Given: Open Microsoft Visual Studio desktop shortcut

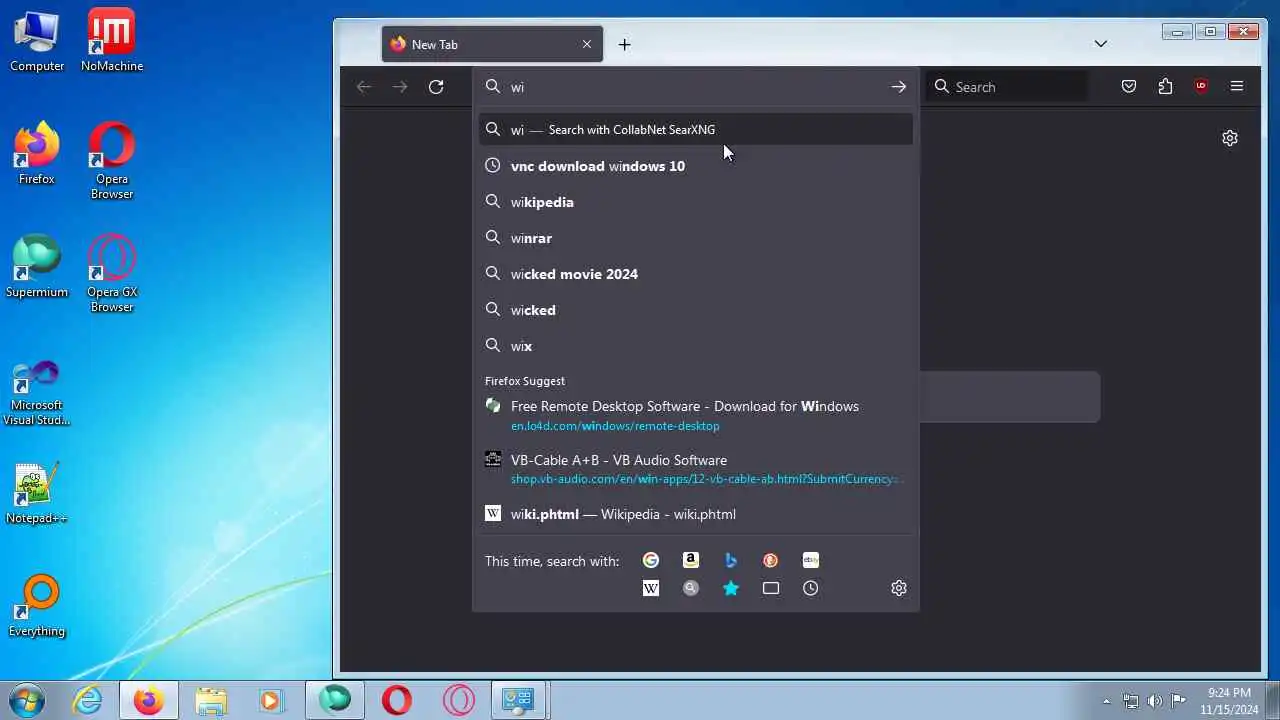Looking at the screenshot, I should (37, 393).
